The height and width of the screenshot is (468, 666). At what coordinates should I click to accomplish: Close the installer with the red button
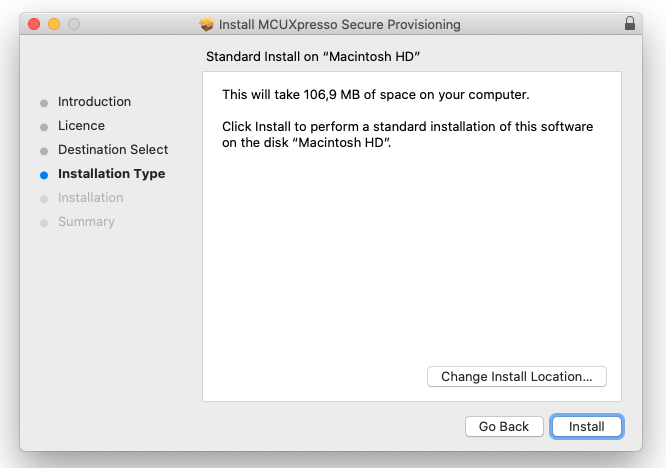[x=34, y=23]
